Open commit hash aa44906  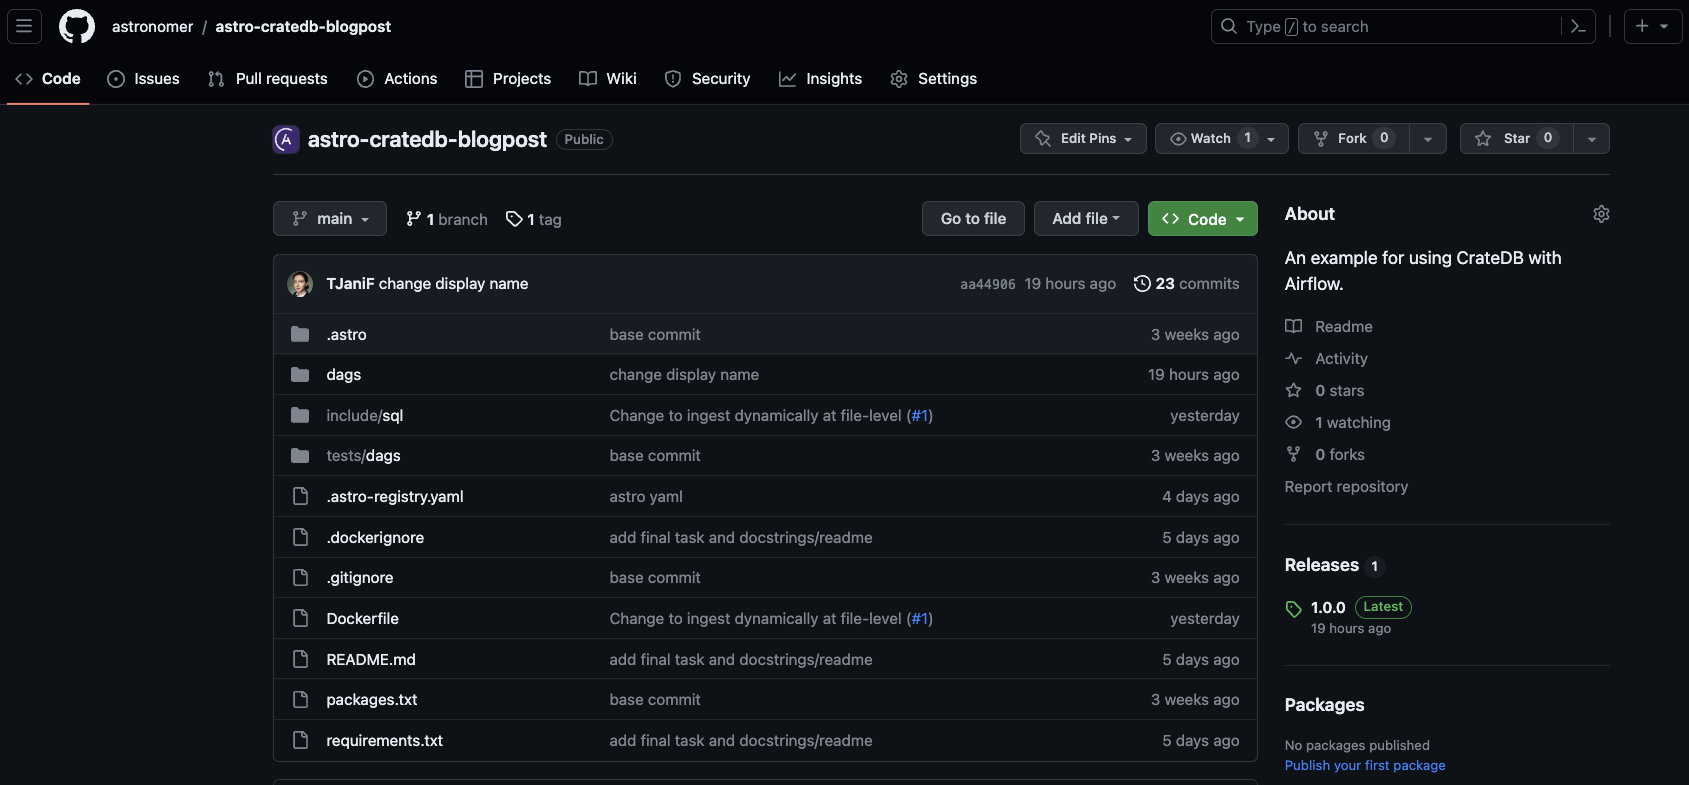click(987, 284)
